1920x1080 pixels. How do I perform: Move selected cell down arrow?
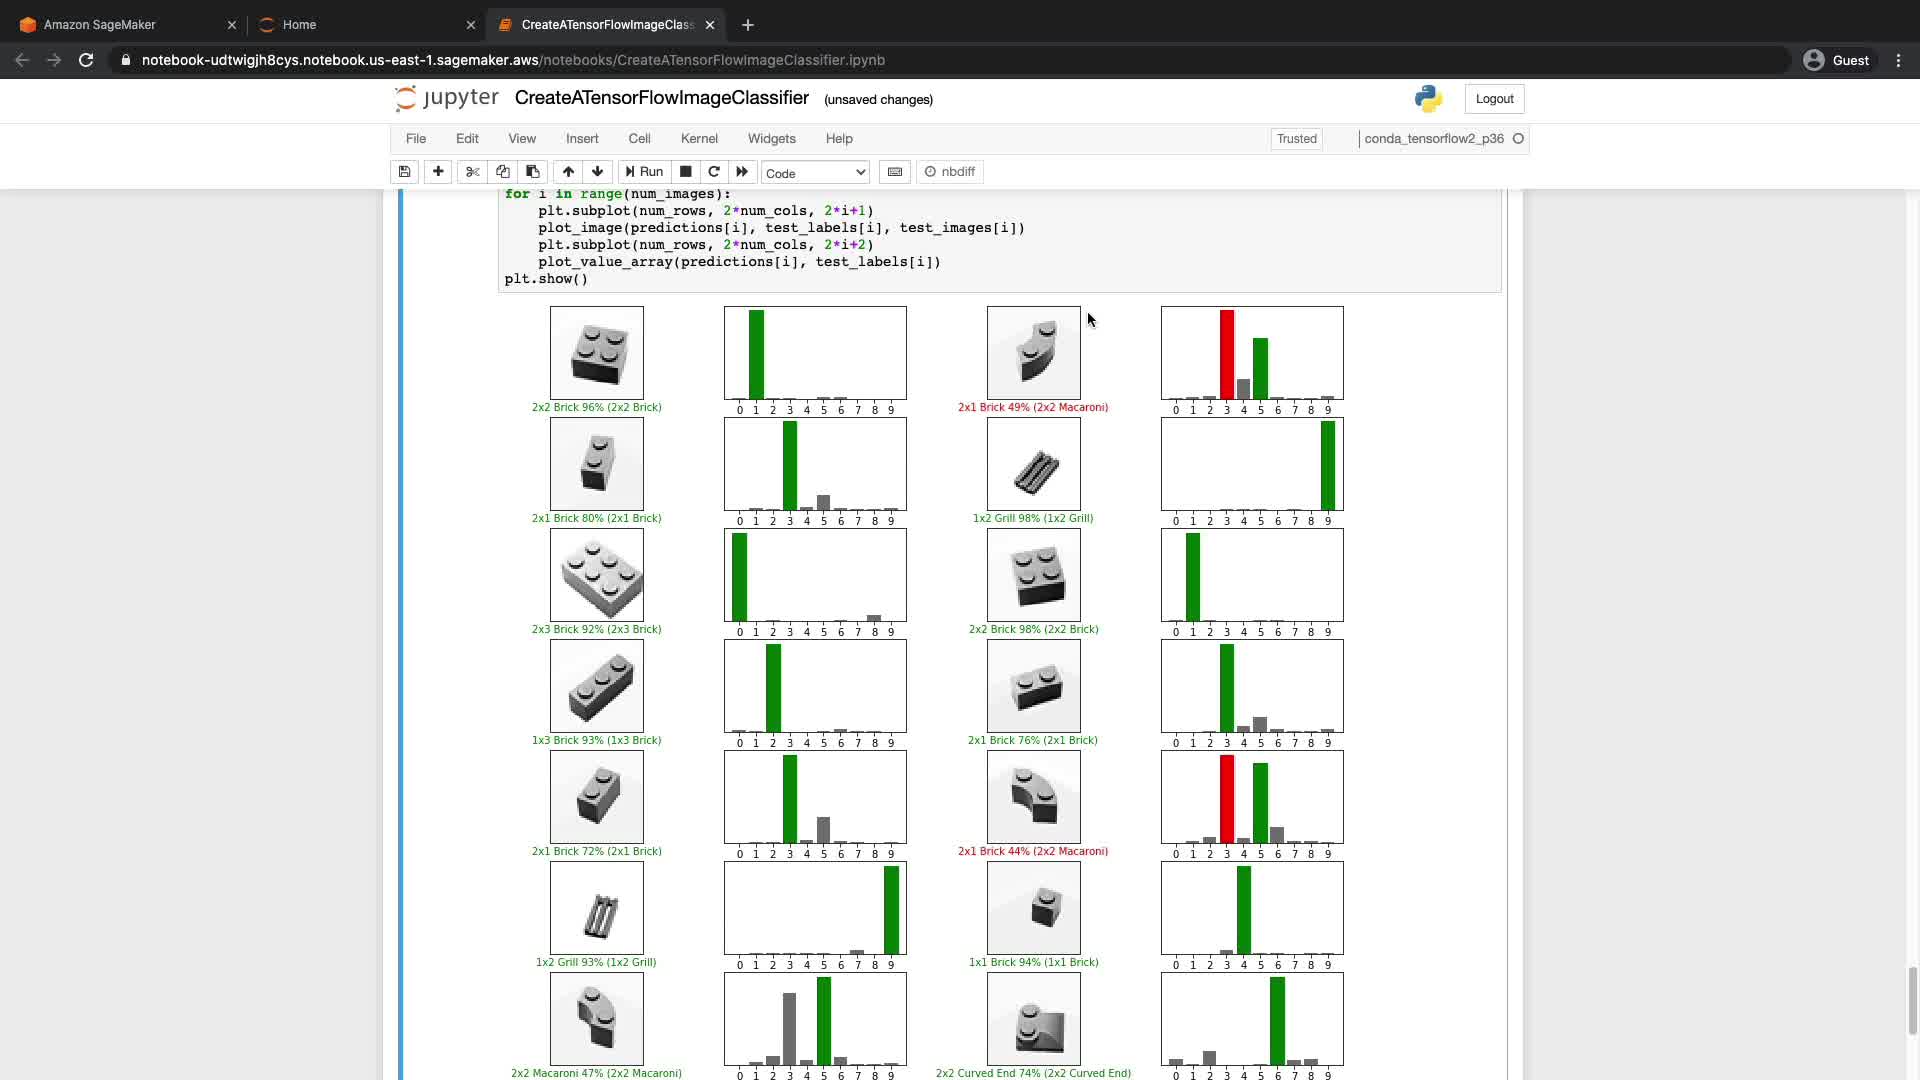(x=598, y=172)
